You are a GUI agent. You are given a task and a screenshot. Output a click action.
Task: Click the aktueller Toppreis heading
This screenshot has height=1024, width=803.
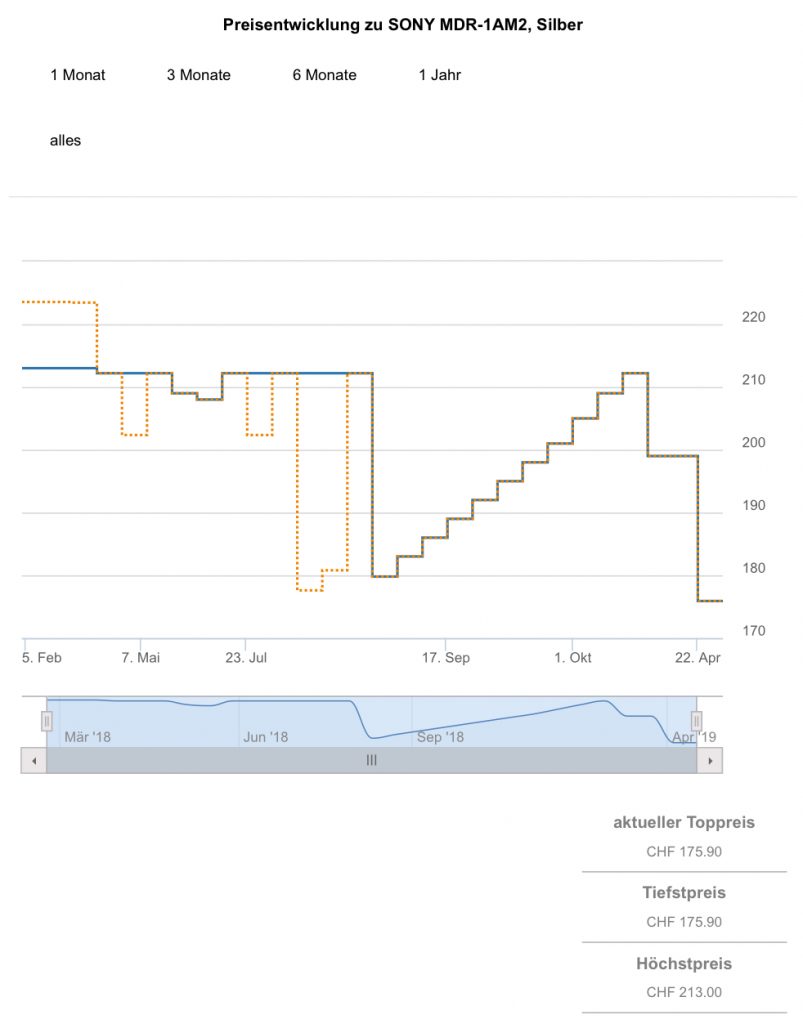[684, 823]
